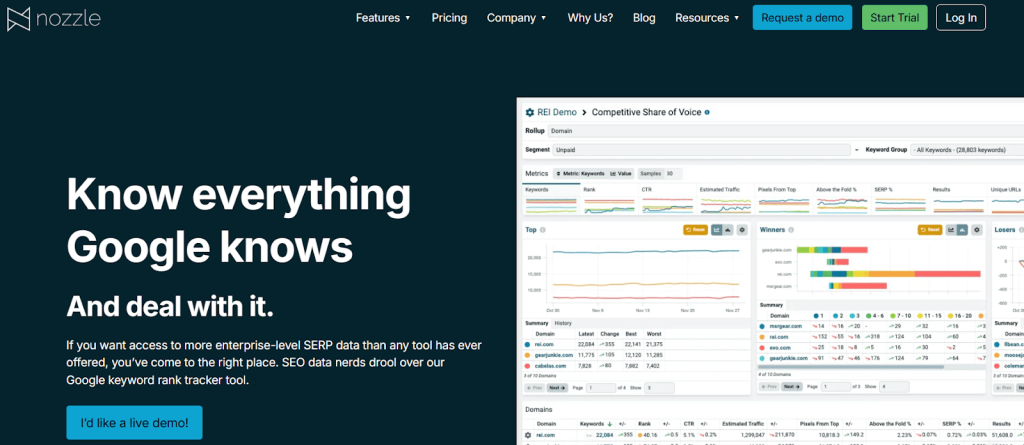The height and width of the screenshot is (445, 1024).
Task: Open settings gear in Winners panel
Action: click(x=977, y=230)
